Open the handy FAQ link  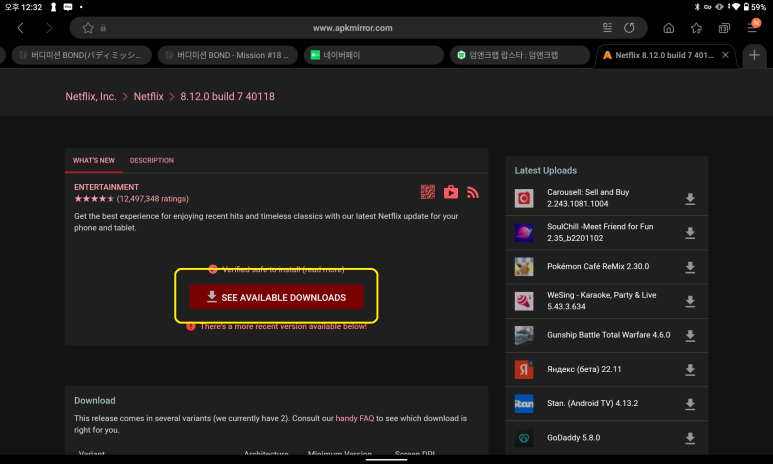[355, 418]
